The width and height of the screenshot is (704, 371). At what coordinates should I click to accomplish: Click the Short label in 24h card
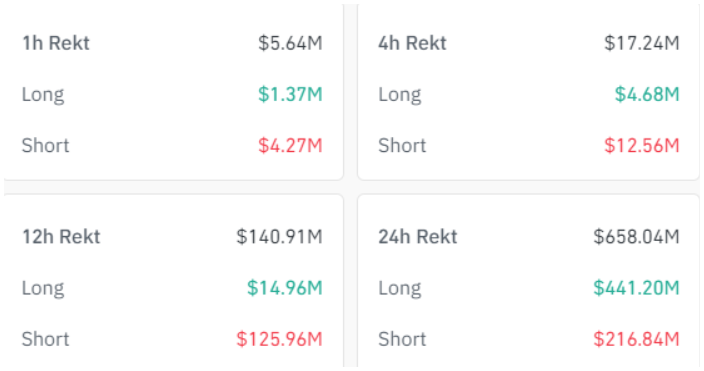click(x=402, y=339)
